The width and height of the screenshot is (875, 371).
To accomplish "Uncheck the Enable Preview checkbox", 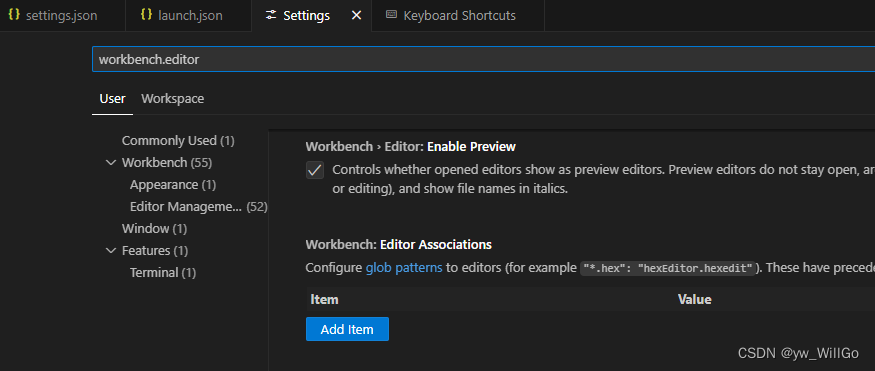I will point(315,170).
